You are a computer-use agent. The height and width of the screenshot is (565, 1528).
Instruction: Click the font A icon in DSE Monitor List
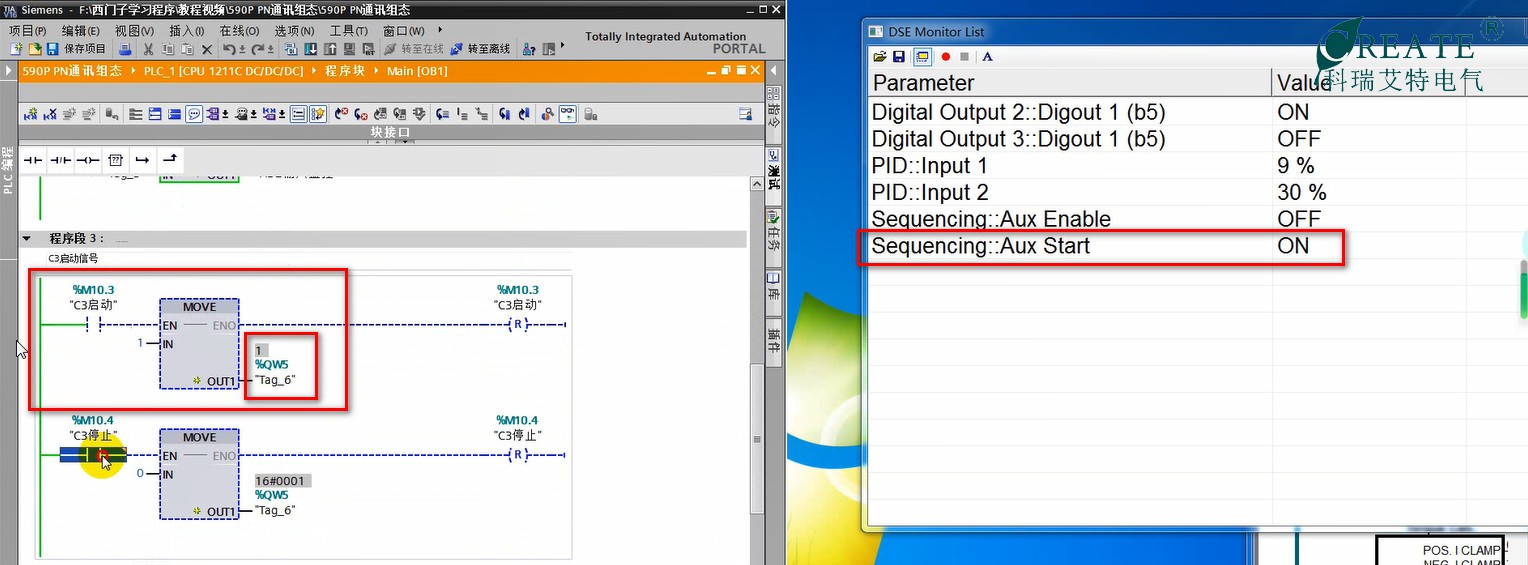click(x=987, y=57)
